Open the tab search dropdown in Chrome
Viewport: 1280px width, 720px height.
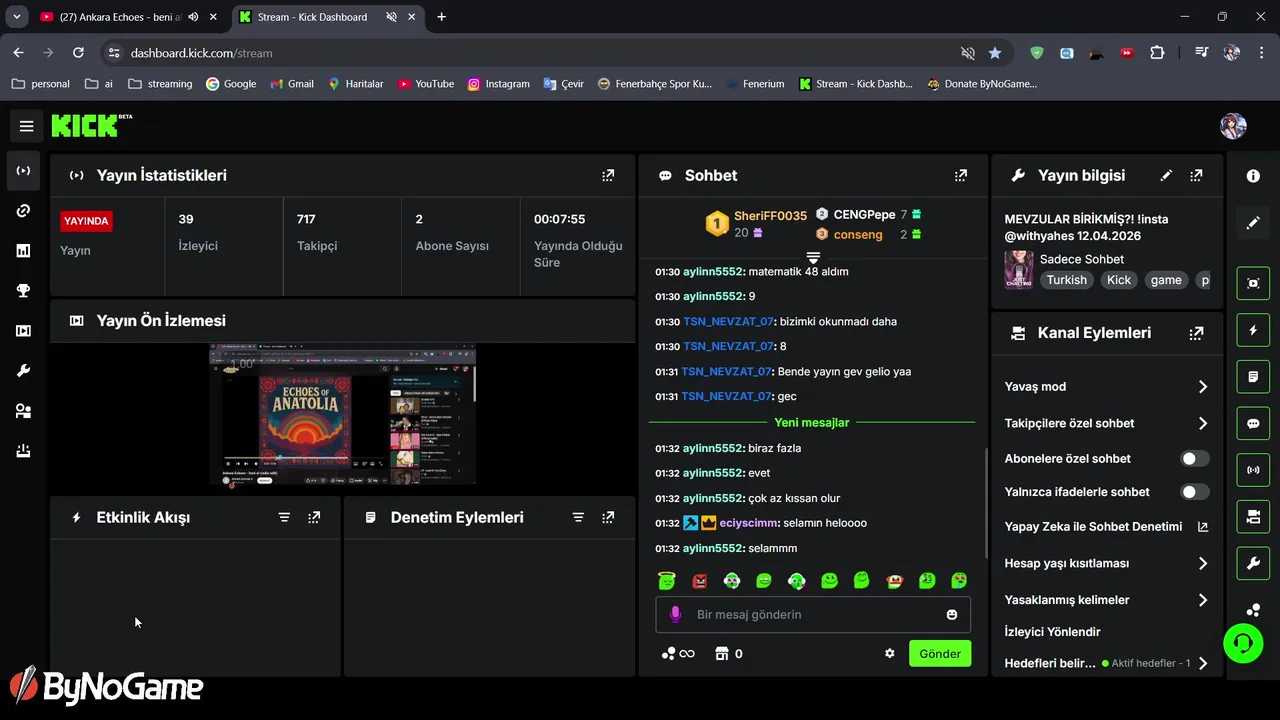17,17
